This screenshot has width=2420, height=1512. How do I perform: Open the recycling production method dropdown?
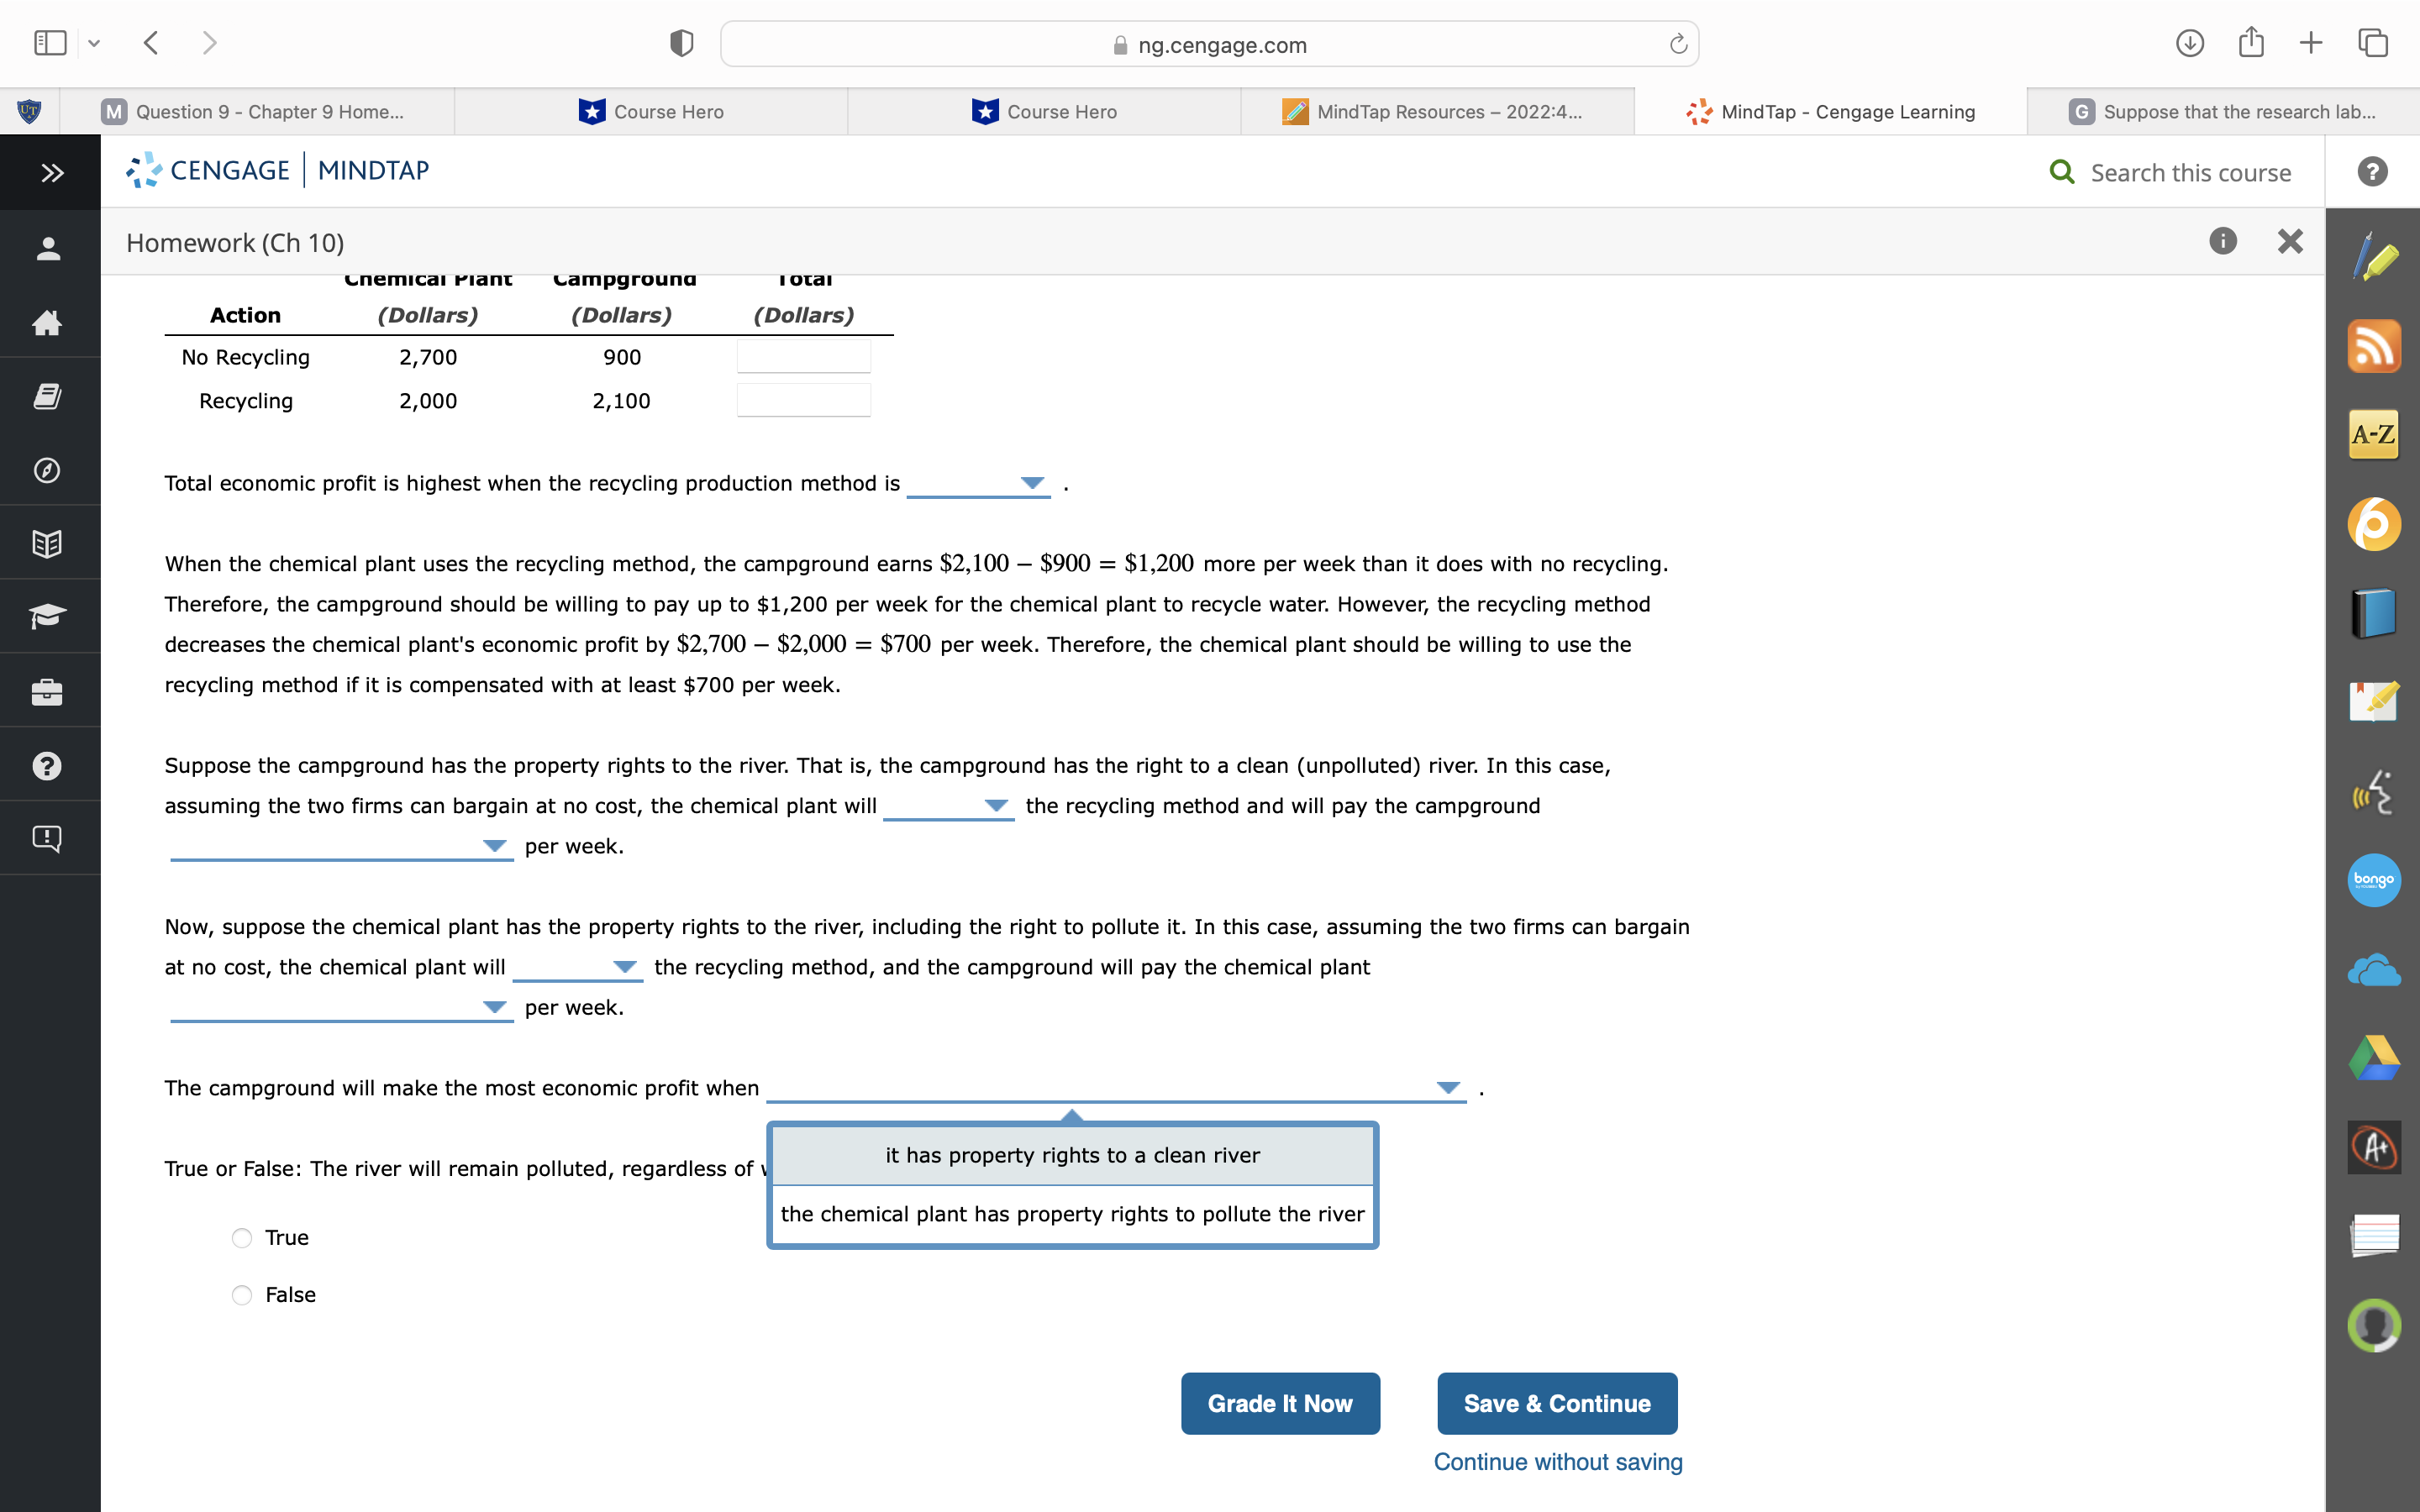click(978, 484)
